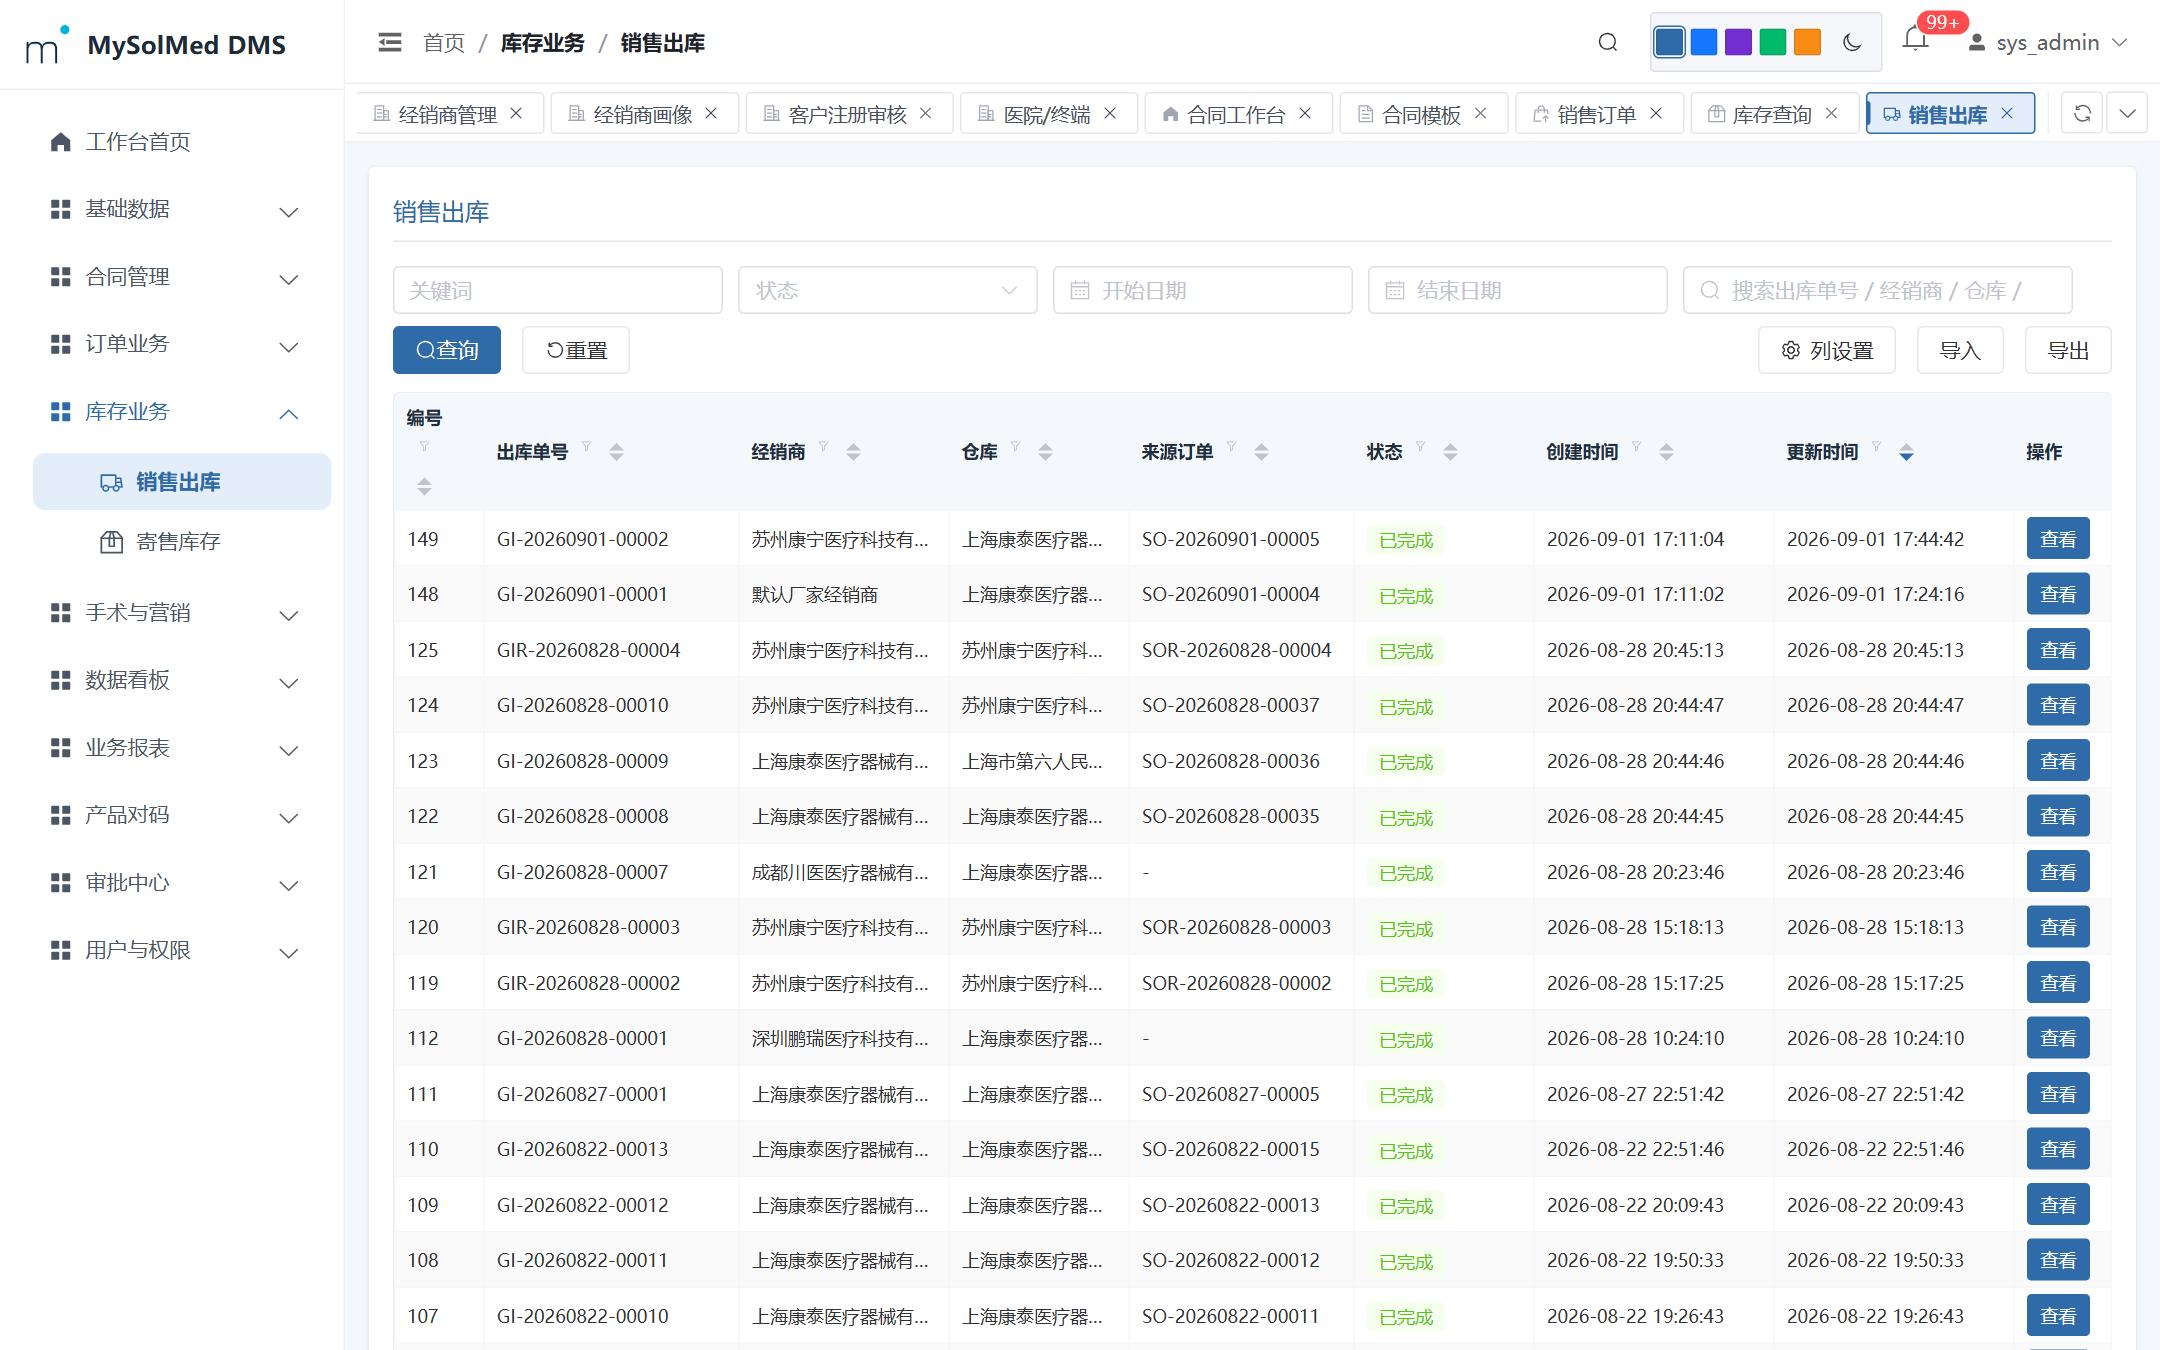Image resolution: width=2160 pixels, height=1350 pixels.
Task: Switch to the 销售订单 tab
Action: click(x=1597, y=114)
